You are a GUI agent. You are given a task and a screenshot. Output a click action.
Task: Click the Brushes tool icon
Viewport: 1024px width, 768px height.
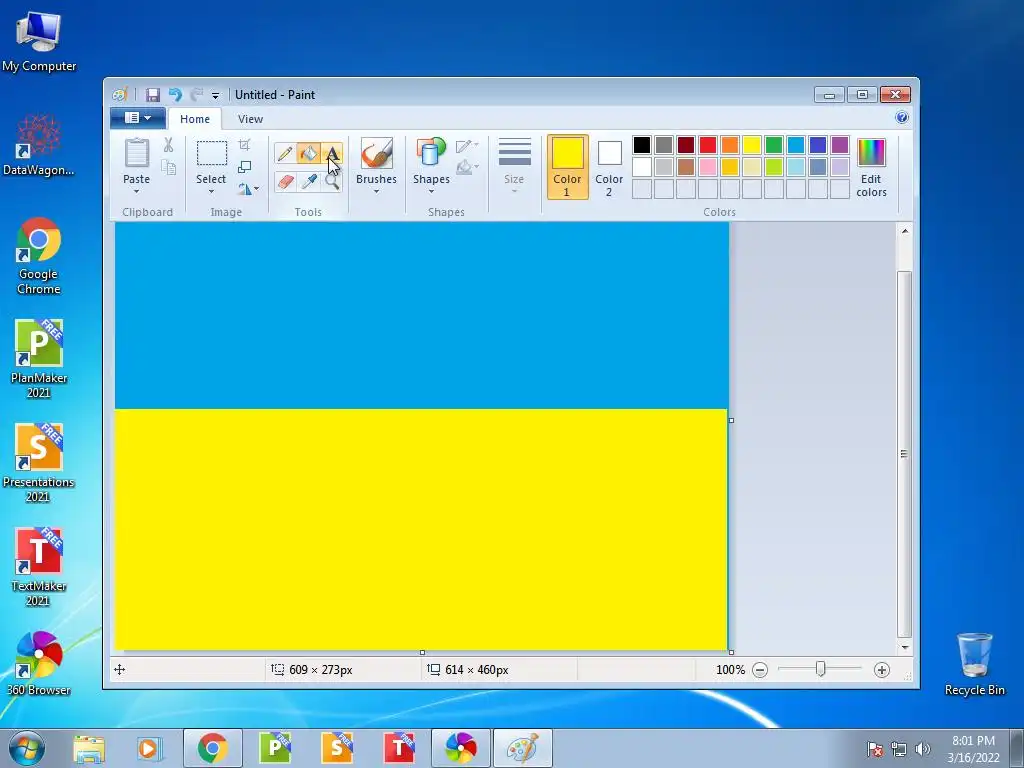[x=376, y=153]
